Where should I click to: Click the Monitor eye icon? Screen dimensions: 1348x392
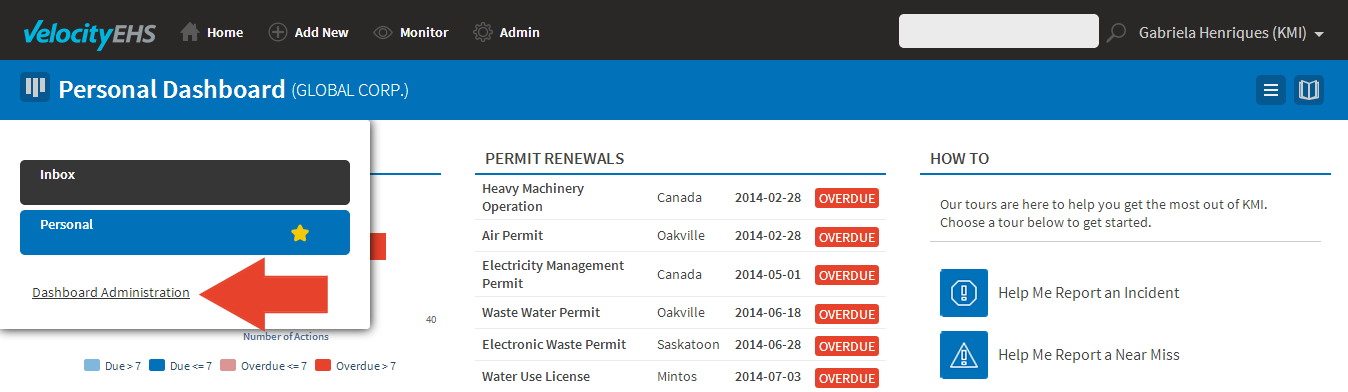point(382,32)
